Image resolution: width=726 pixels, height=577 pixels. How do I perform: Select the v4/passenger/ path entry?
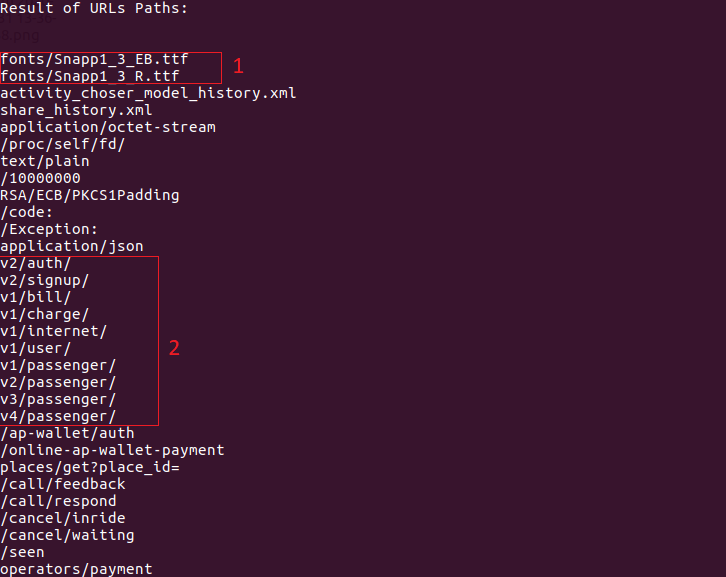pyautogui.click(x=58, y=416)
